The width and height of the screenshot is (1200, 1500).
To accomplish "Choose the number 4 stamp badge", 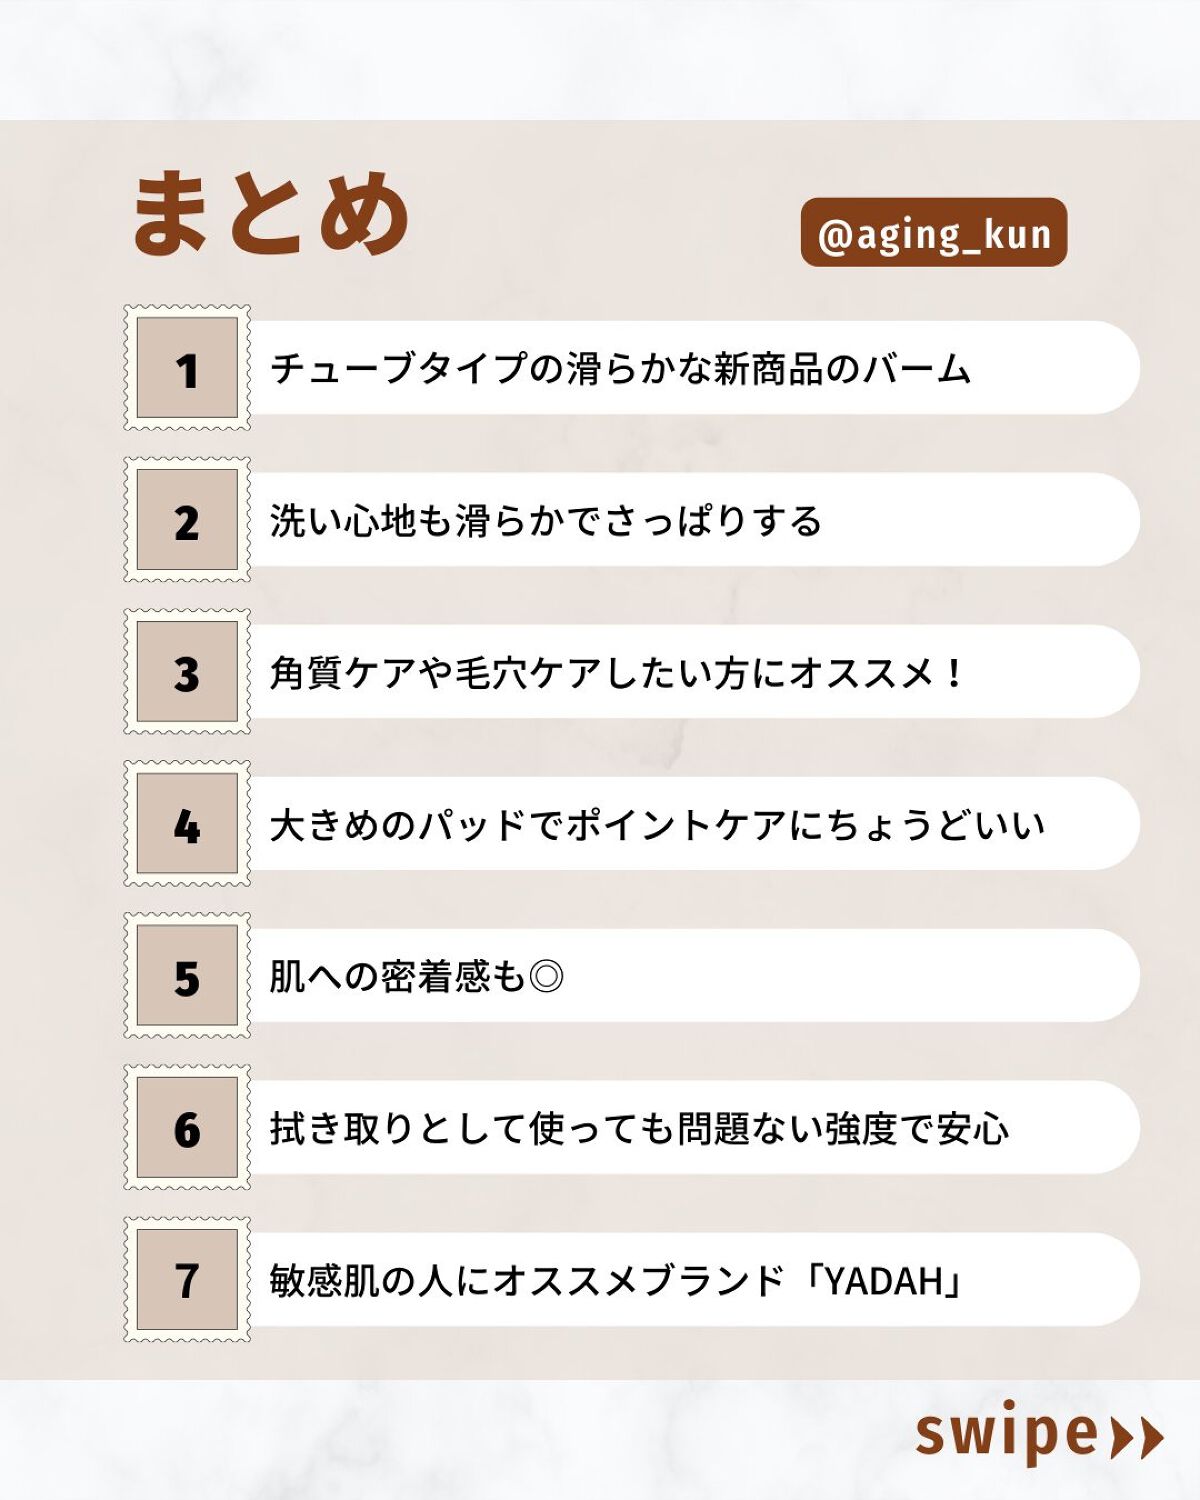I will tap(187, 824).
